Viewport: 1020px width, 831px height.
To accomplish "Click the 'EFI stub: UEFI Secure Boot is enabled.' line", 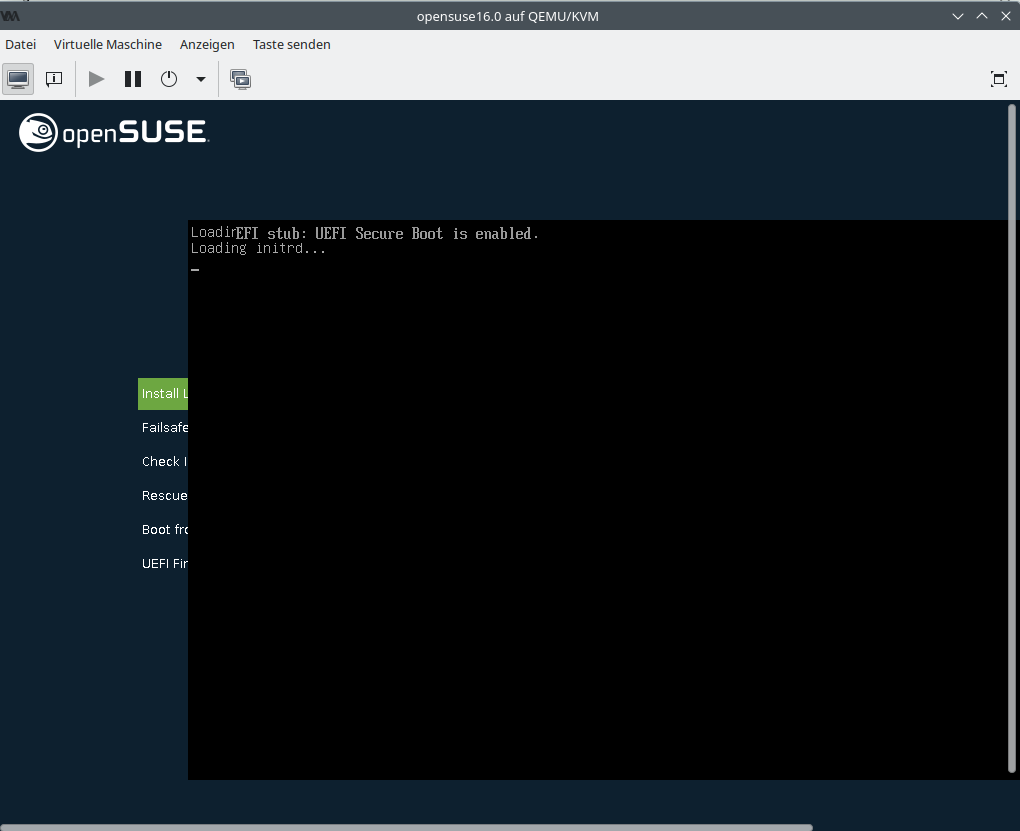I will coord(387,234).
